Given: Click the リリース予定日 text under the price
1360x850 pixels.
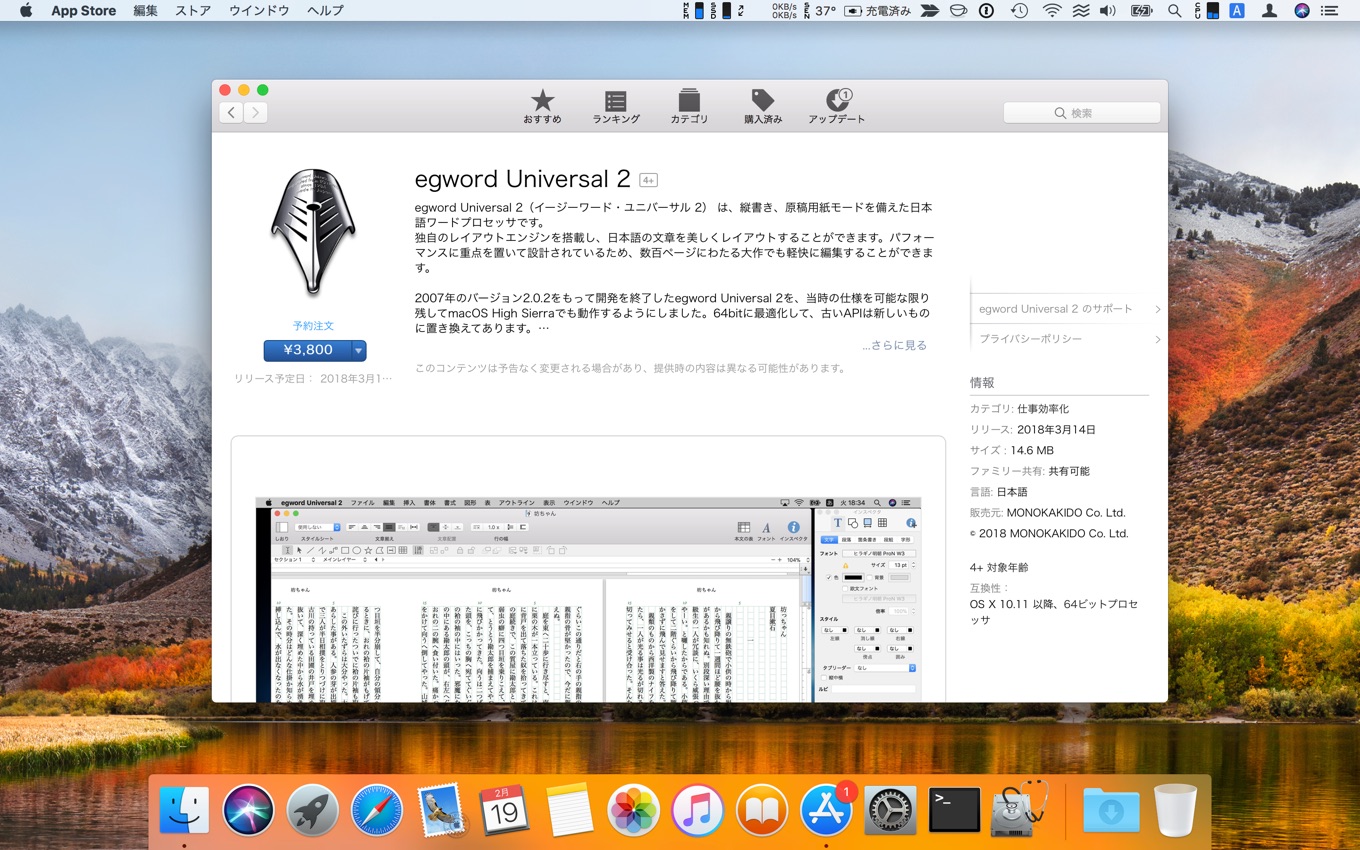Looking at the screenshot, I should [313, 379].
